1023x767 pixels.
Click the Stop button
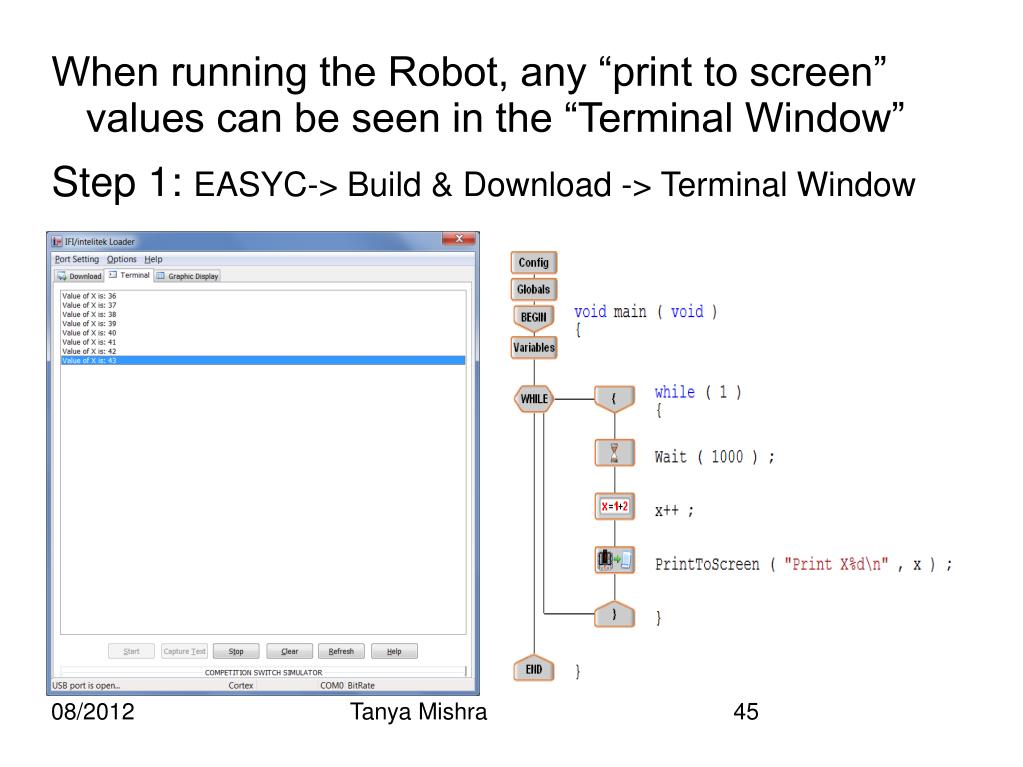(x=236, y=651)
